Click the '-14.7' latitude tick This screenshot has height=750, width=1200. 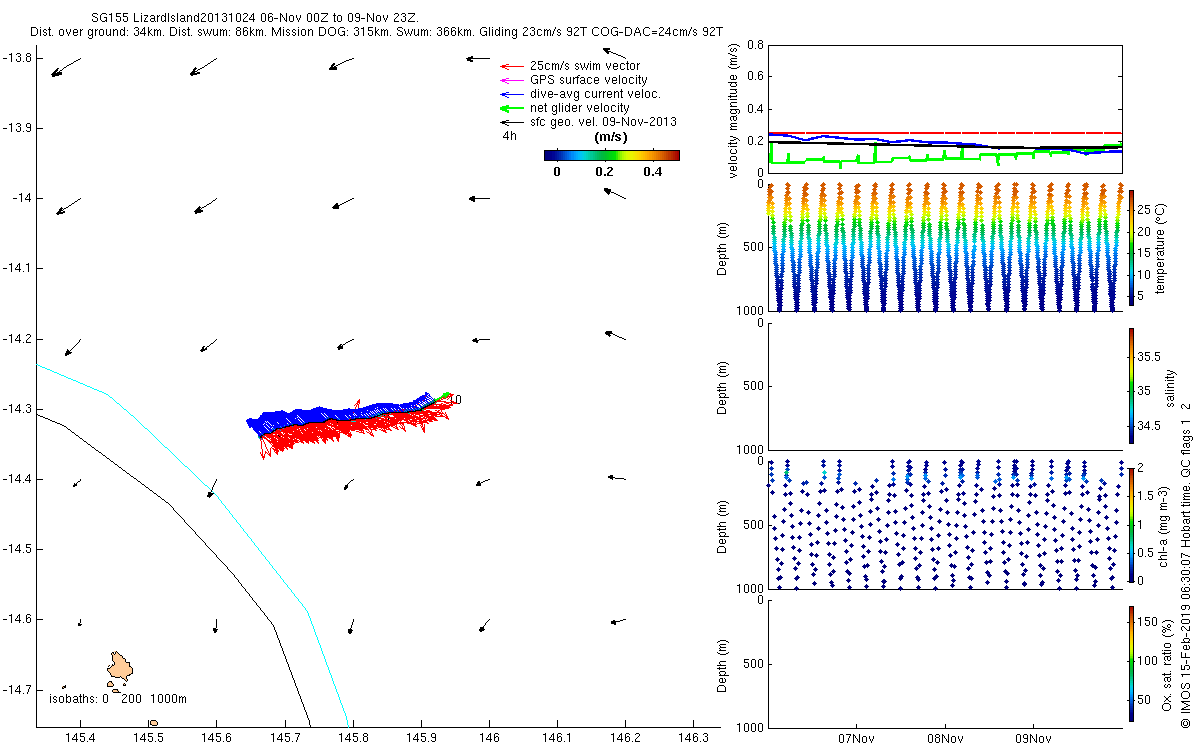tap(18, 689)
